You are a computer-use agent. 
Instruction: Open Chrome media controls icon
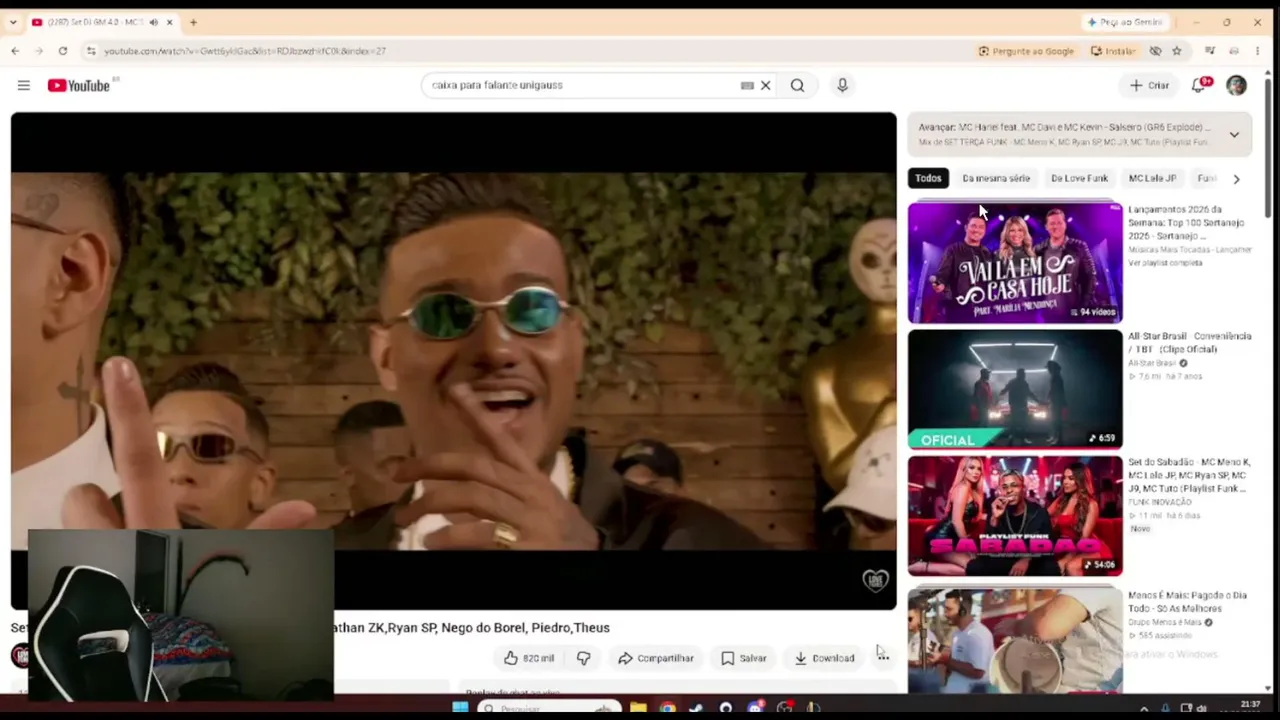(x=1209, y=51)
